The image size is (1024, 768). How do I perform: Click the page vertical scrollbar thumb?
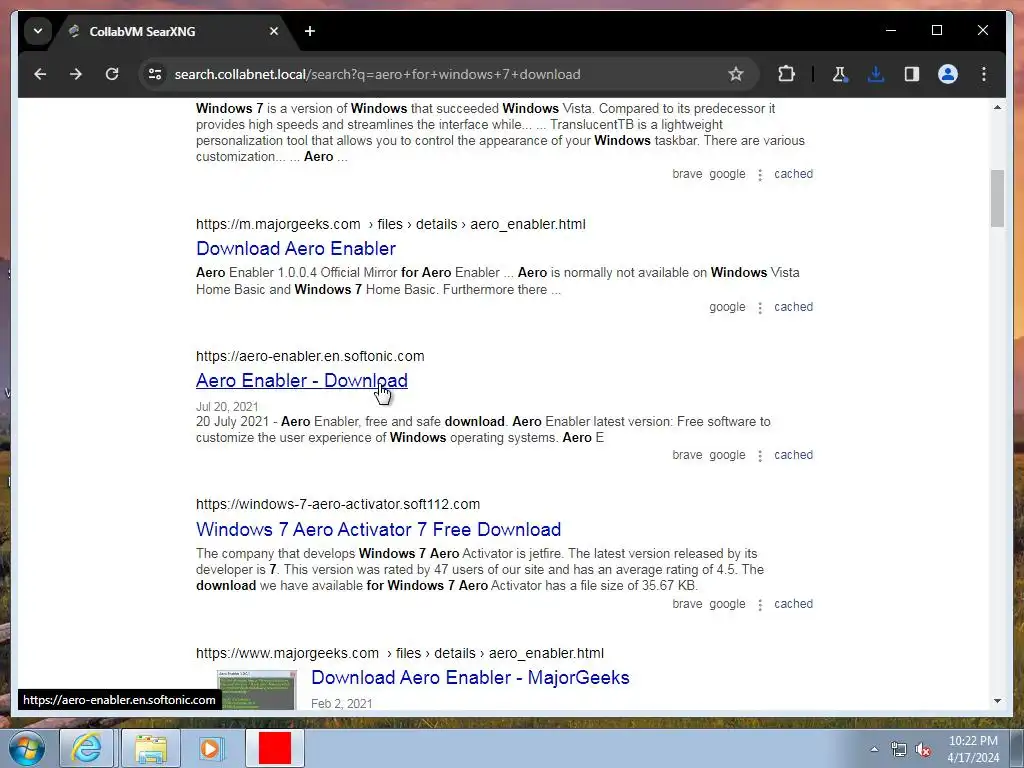coord(997,198)
